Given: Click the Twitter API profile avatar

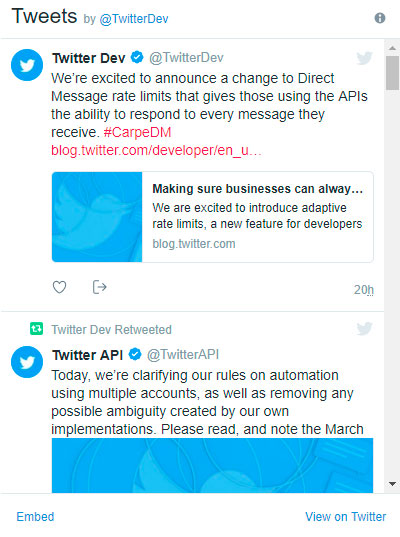Looking at the screenshot, I should 27,362.
